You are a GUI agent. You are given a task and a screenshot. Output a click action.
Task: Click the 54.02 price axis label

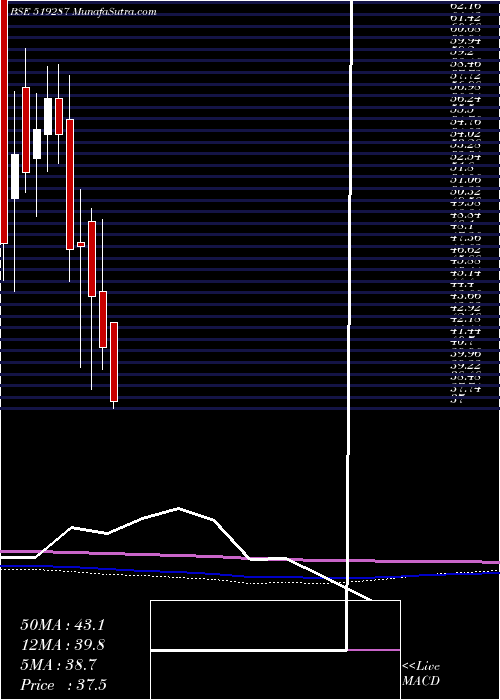[466, 133]
